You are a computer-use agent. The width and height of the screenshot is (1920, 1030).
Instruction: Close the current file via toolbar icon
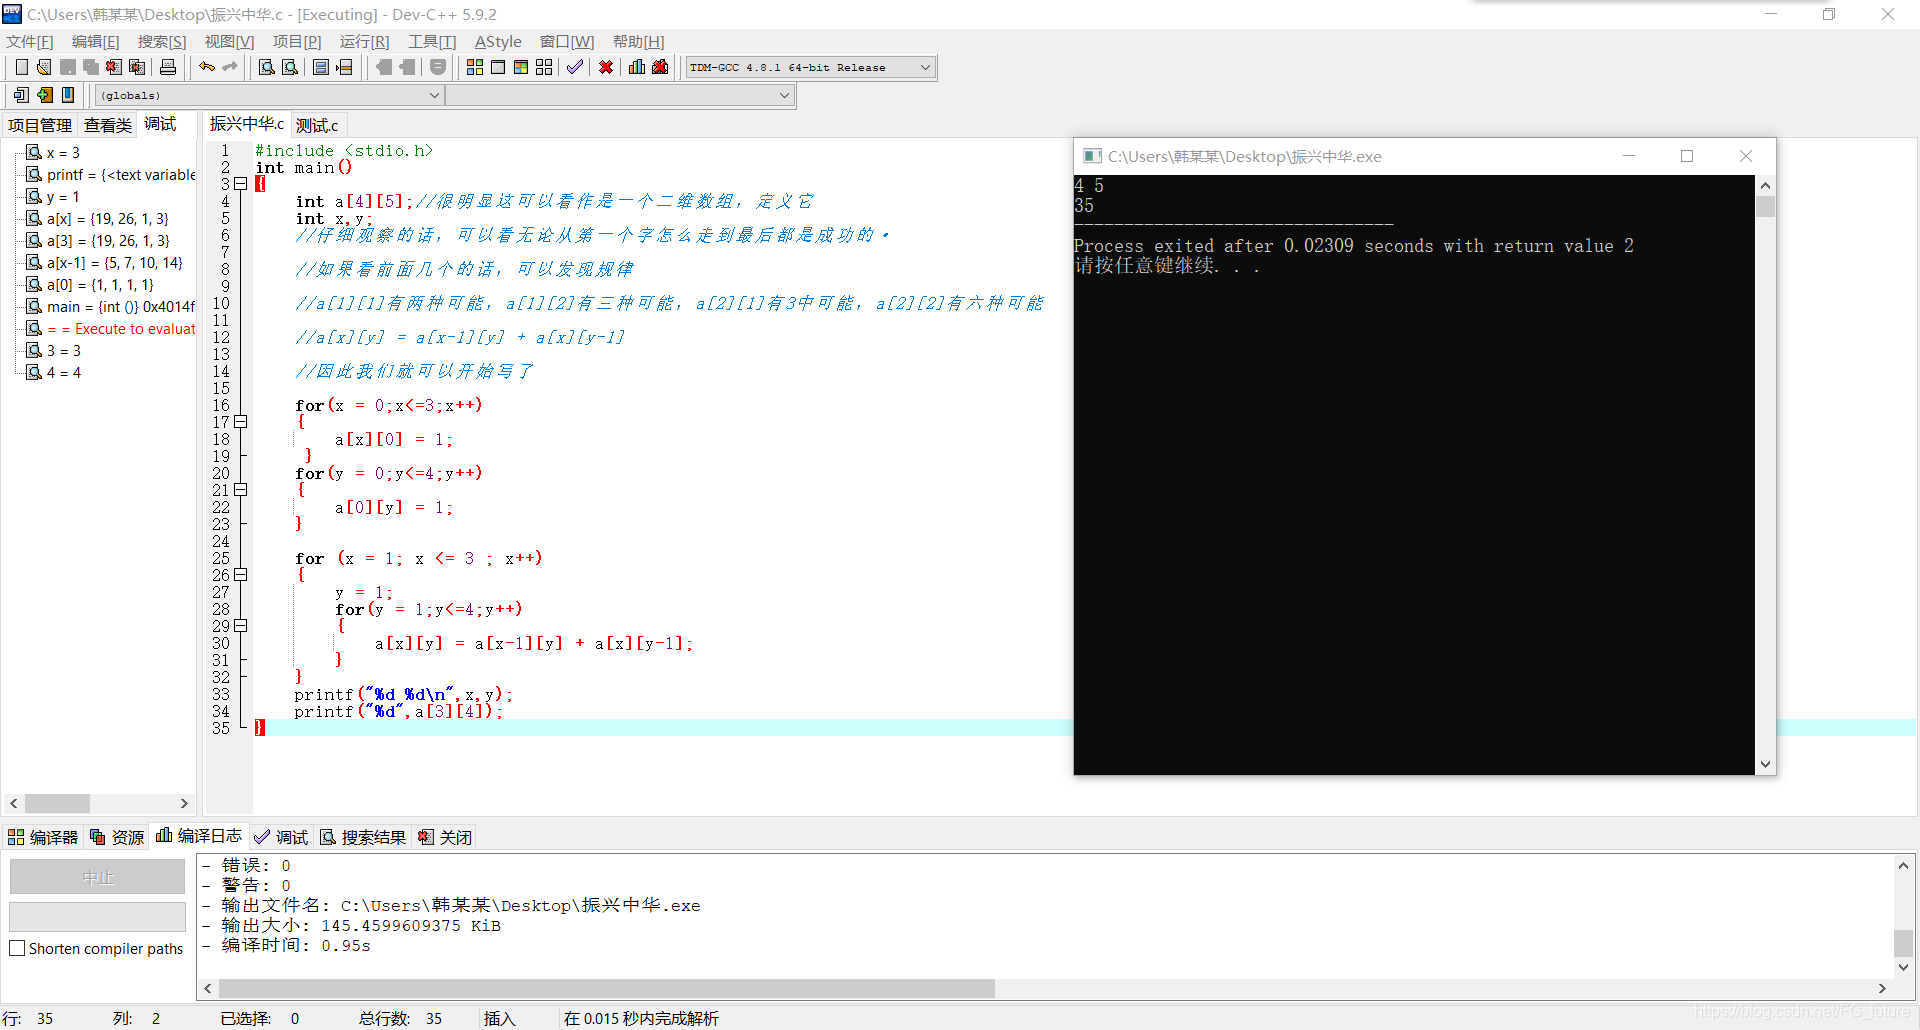114,67
